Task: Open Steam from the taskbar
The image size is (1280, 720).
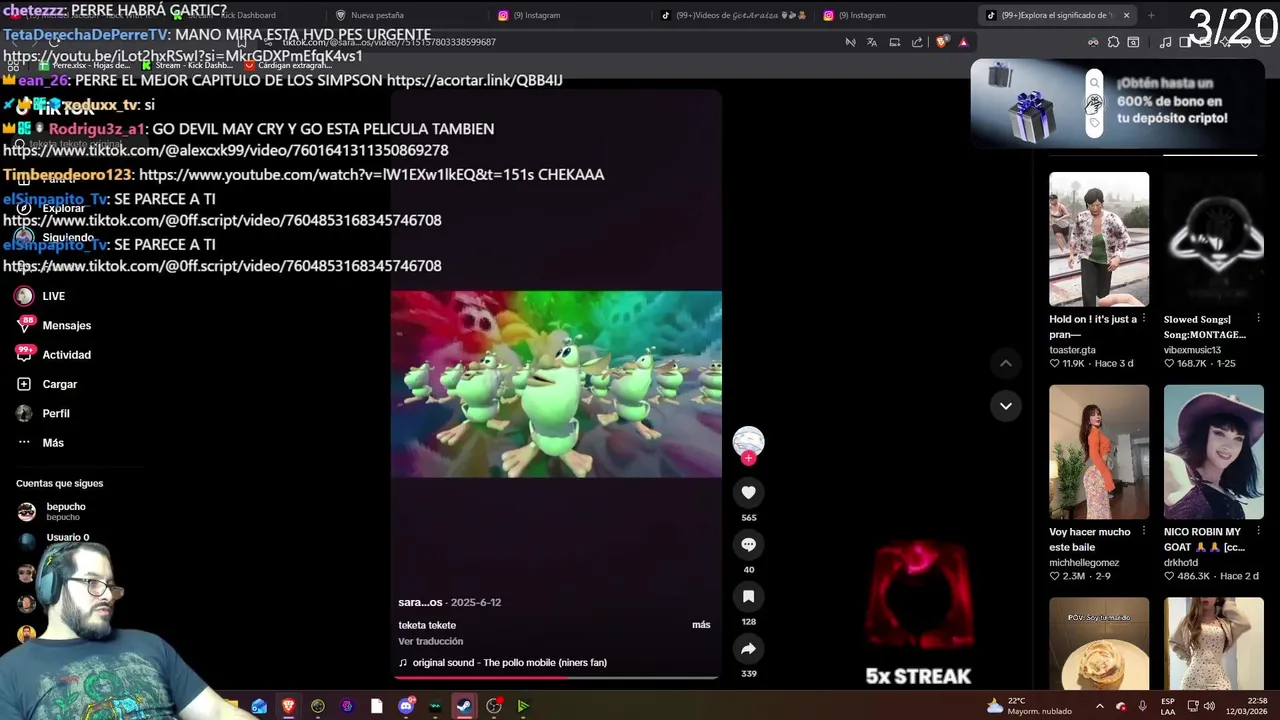Action: 464,706
